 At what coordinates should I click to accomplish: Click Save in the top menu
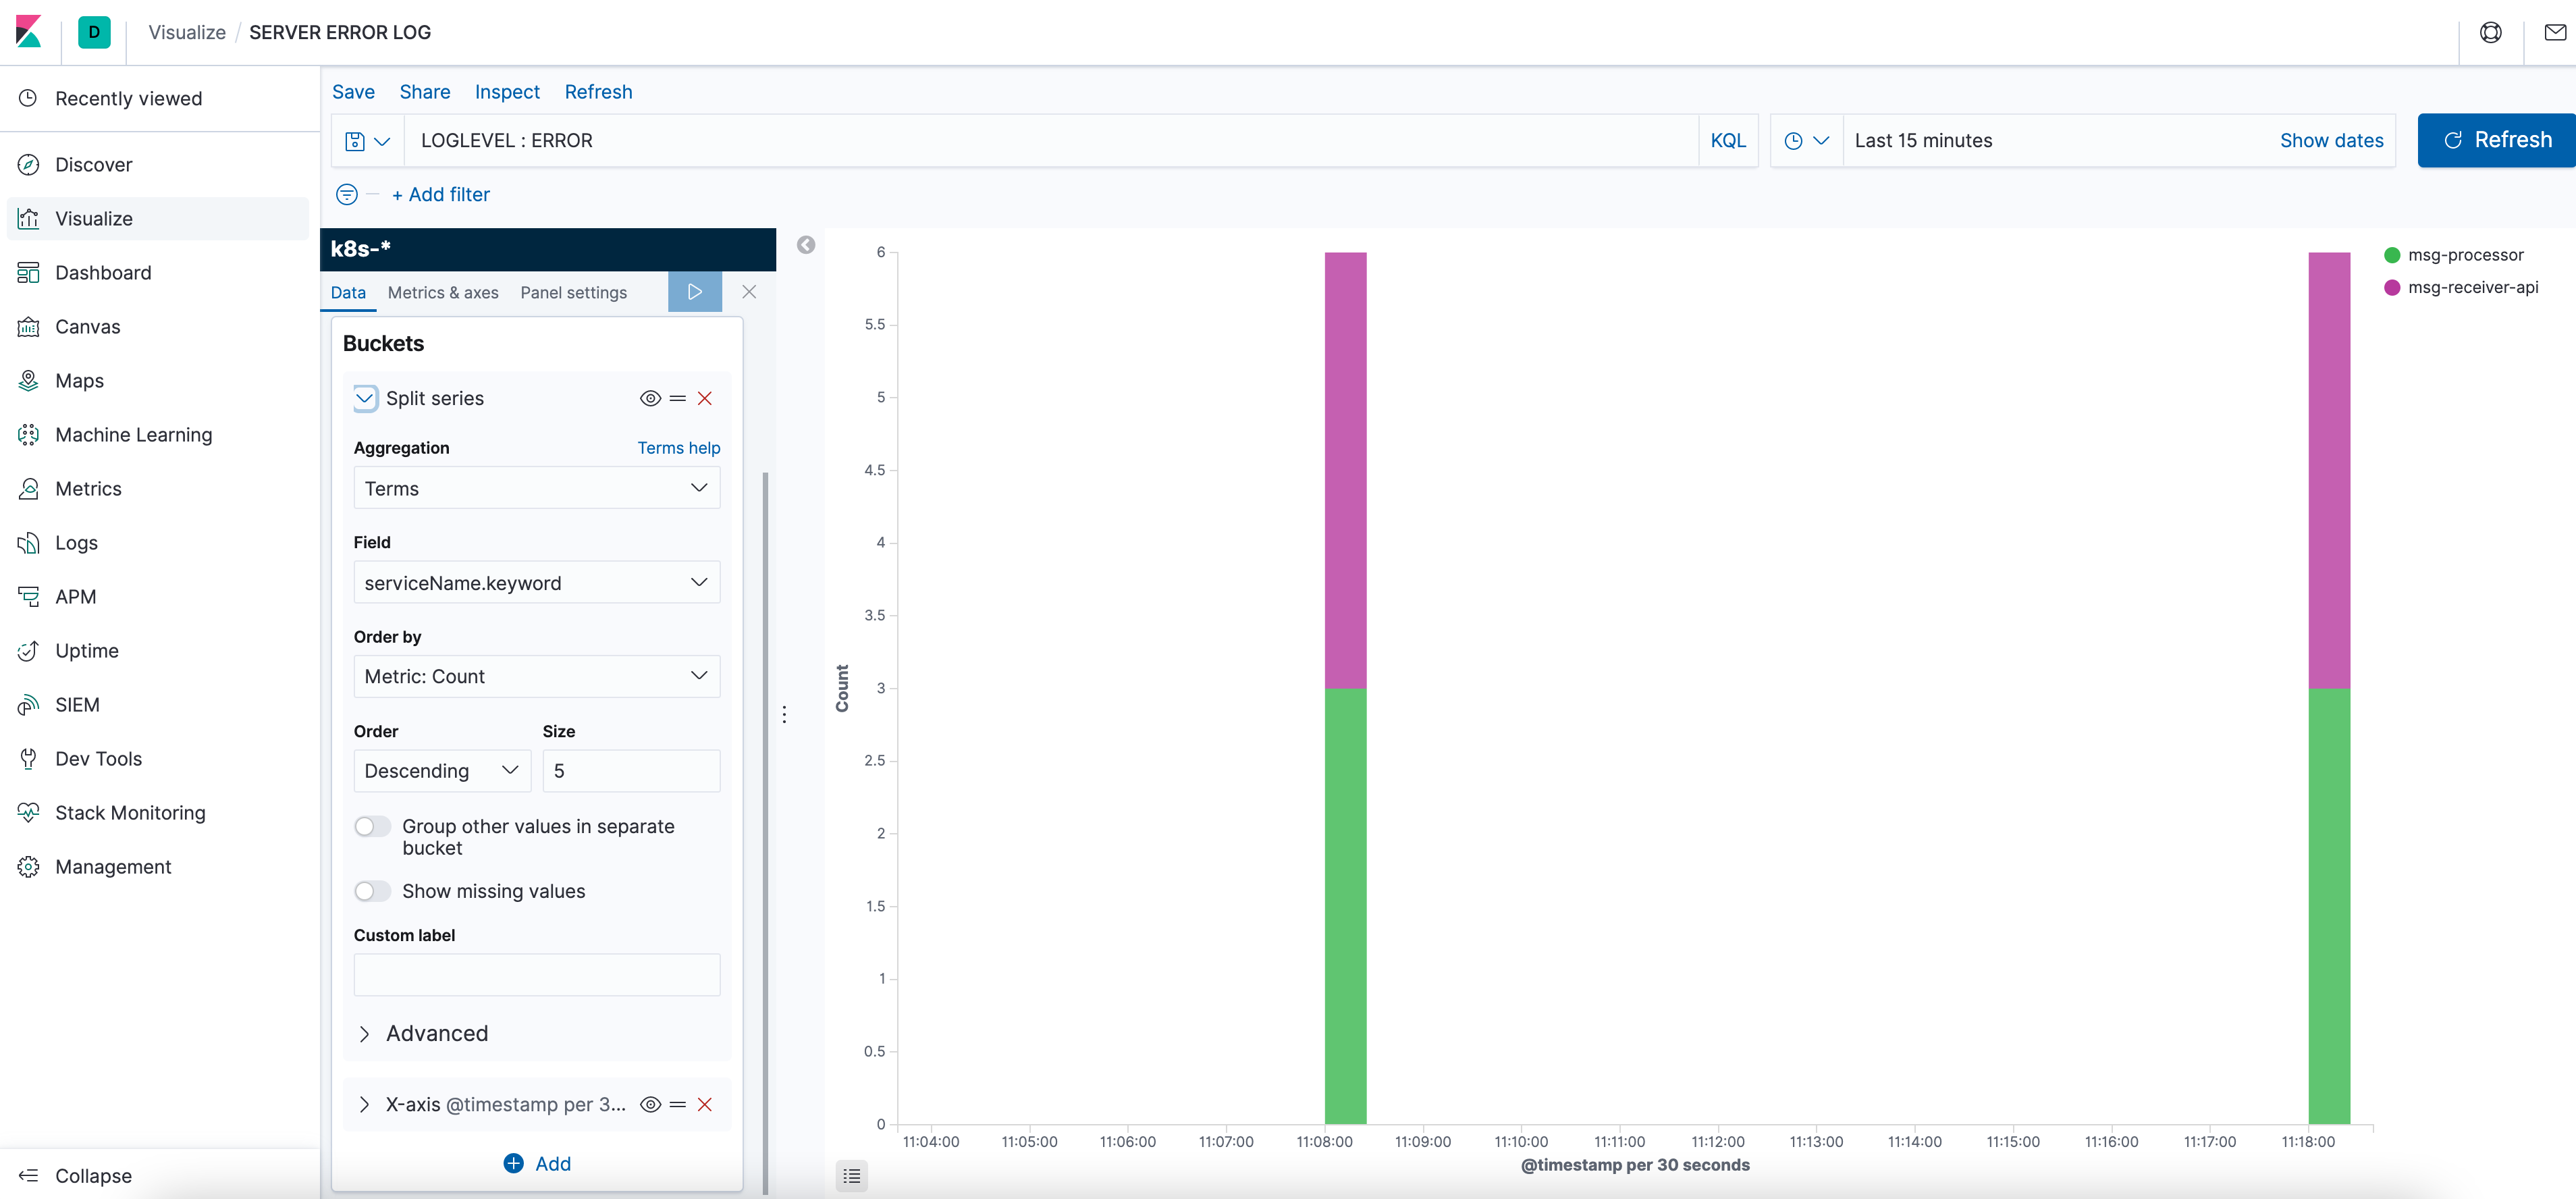pos(353,92)
